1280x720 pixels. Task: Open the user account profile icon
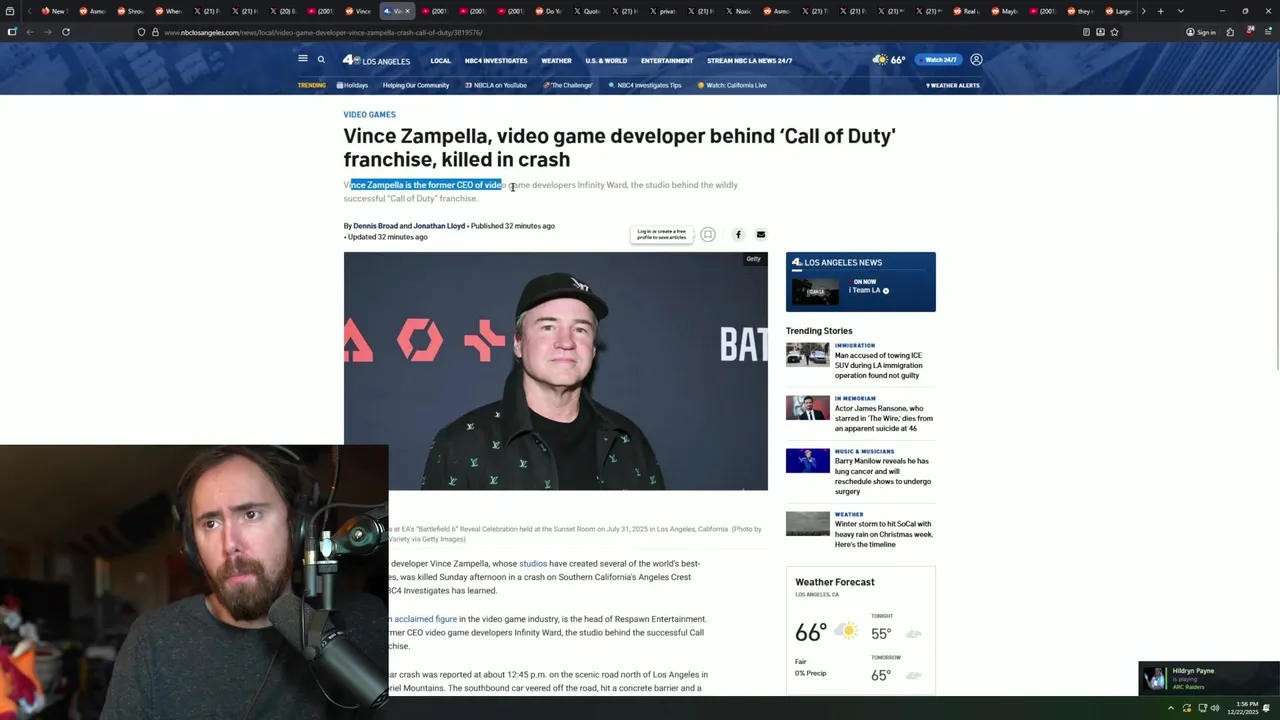(x=976, y=60)
